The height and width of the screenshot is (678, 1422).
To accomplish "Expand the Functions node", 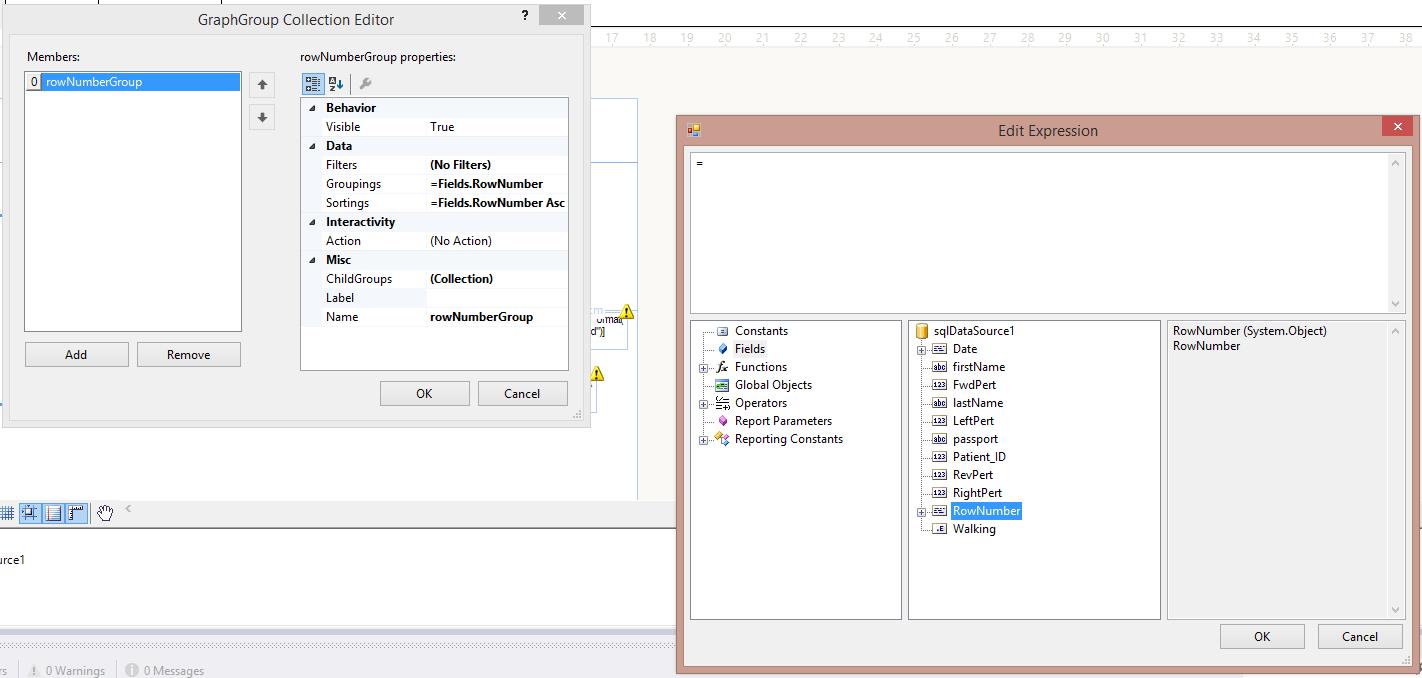I will (704, 368).
